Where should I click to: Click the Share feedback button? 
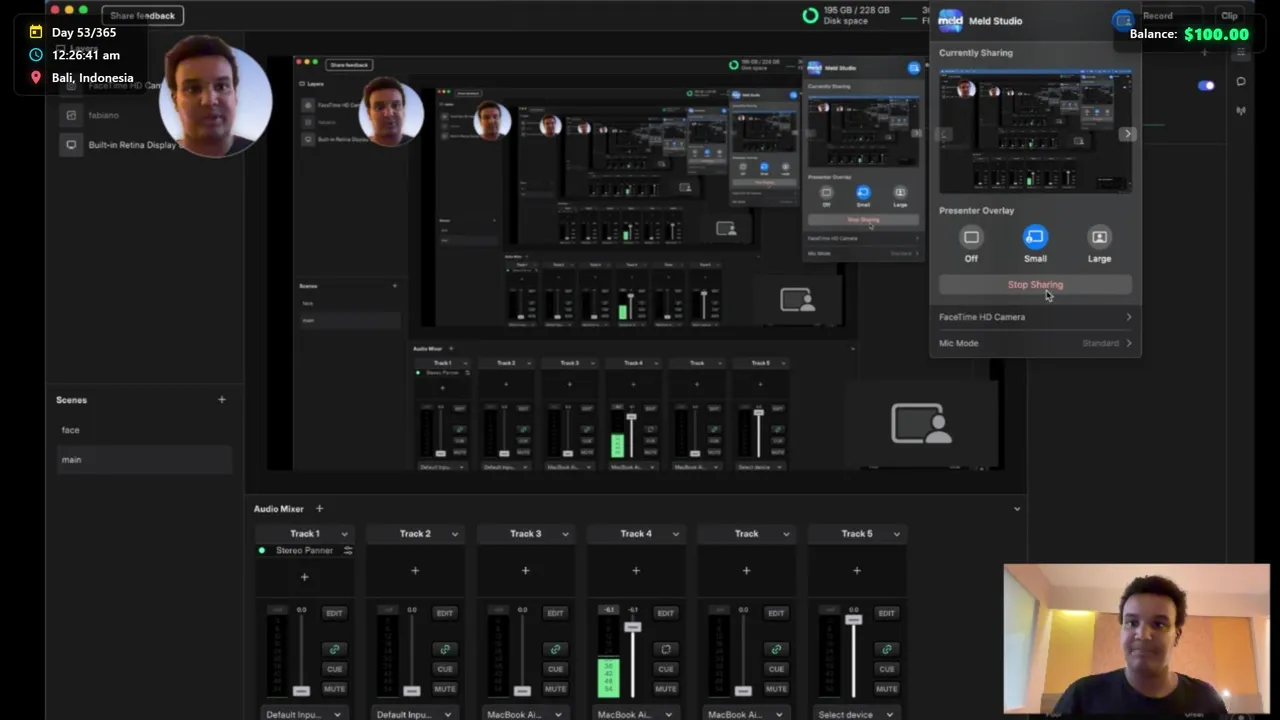point(142,15)
